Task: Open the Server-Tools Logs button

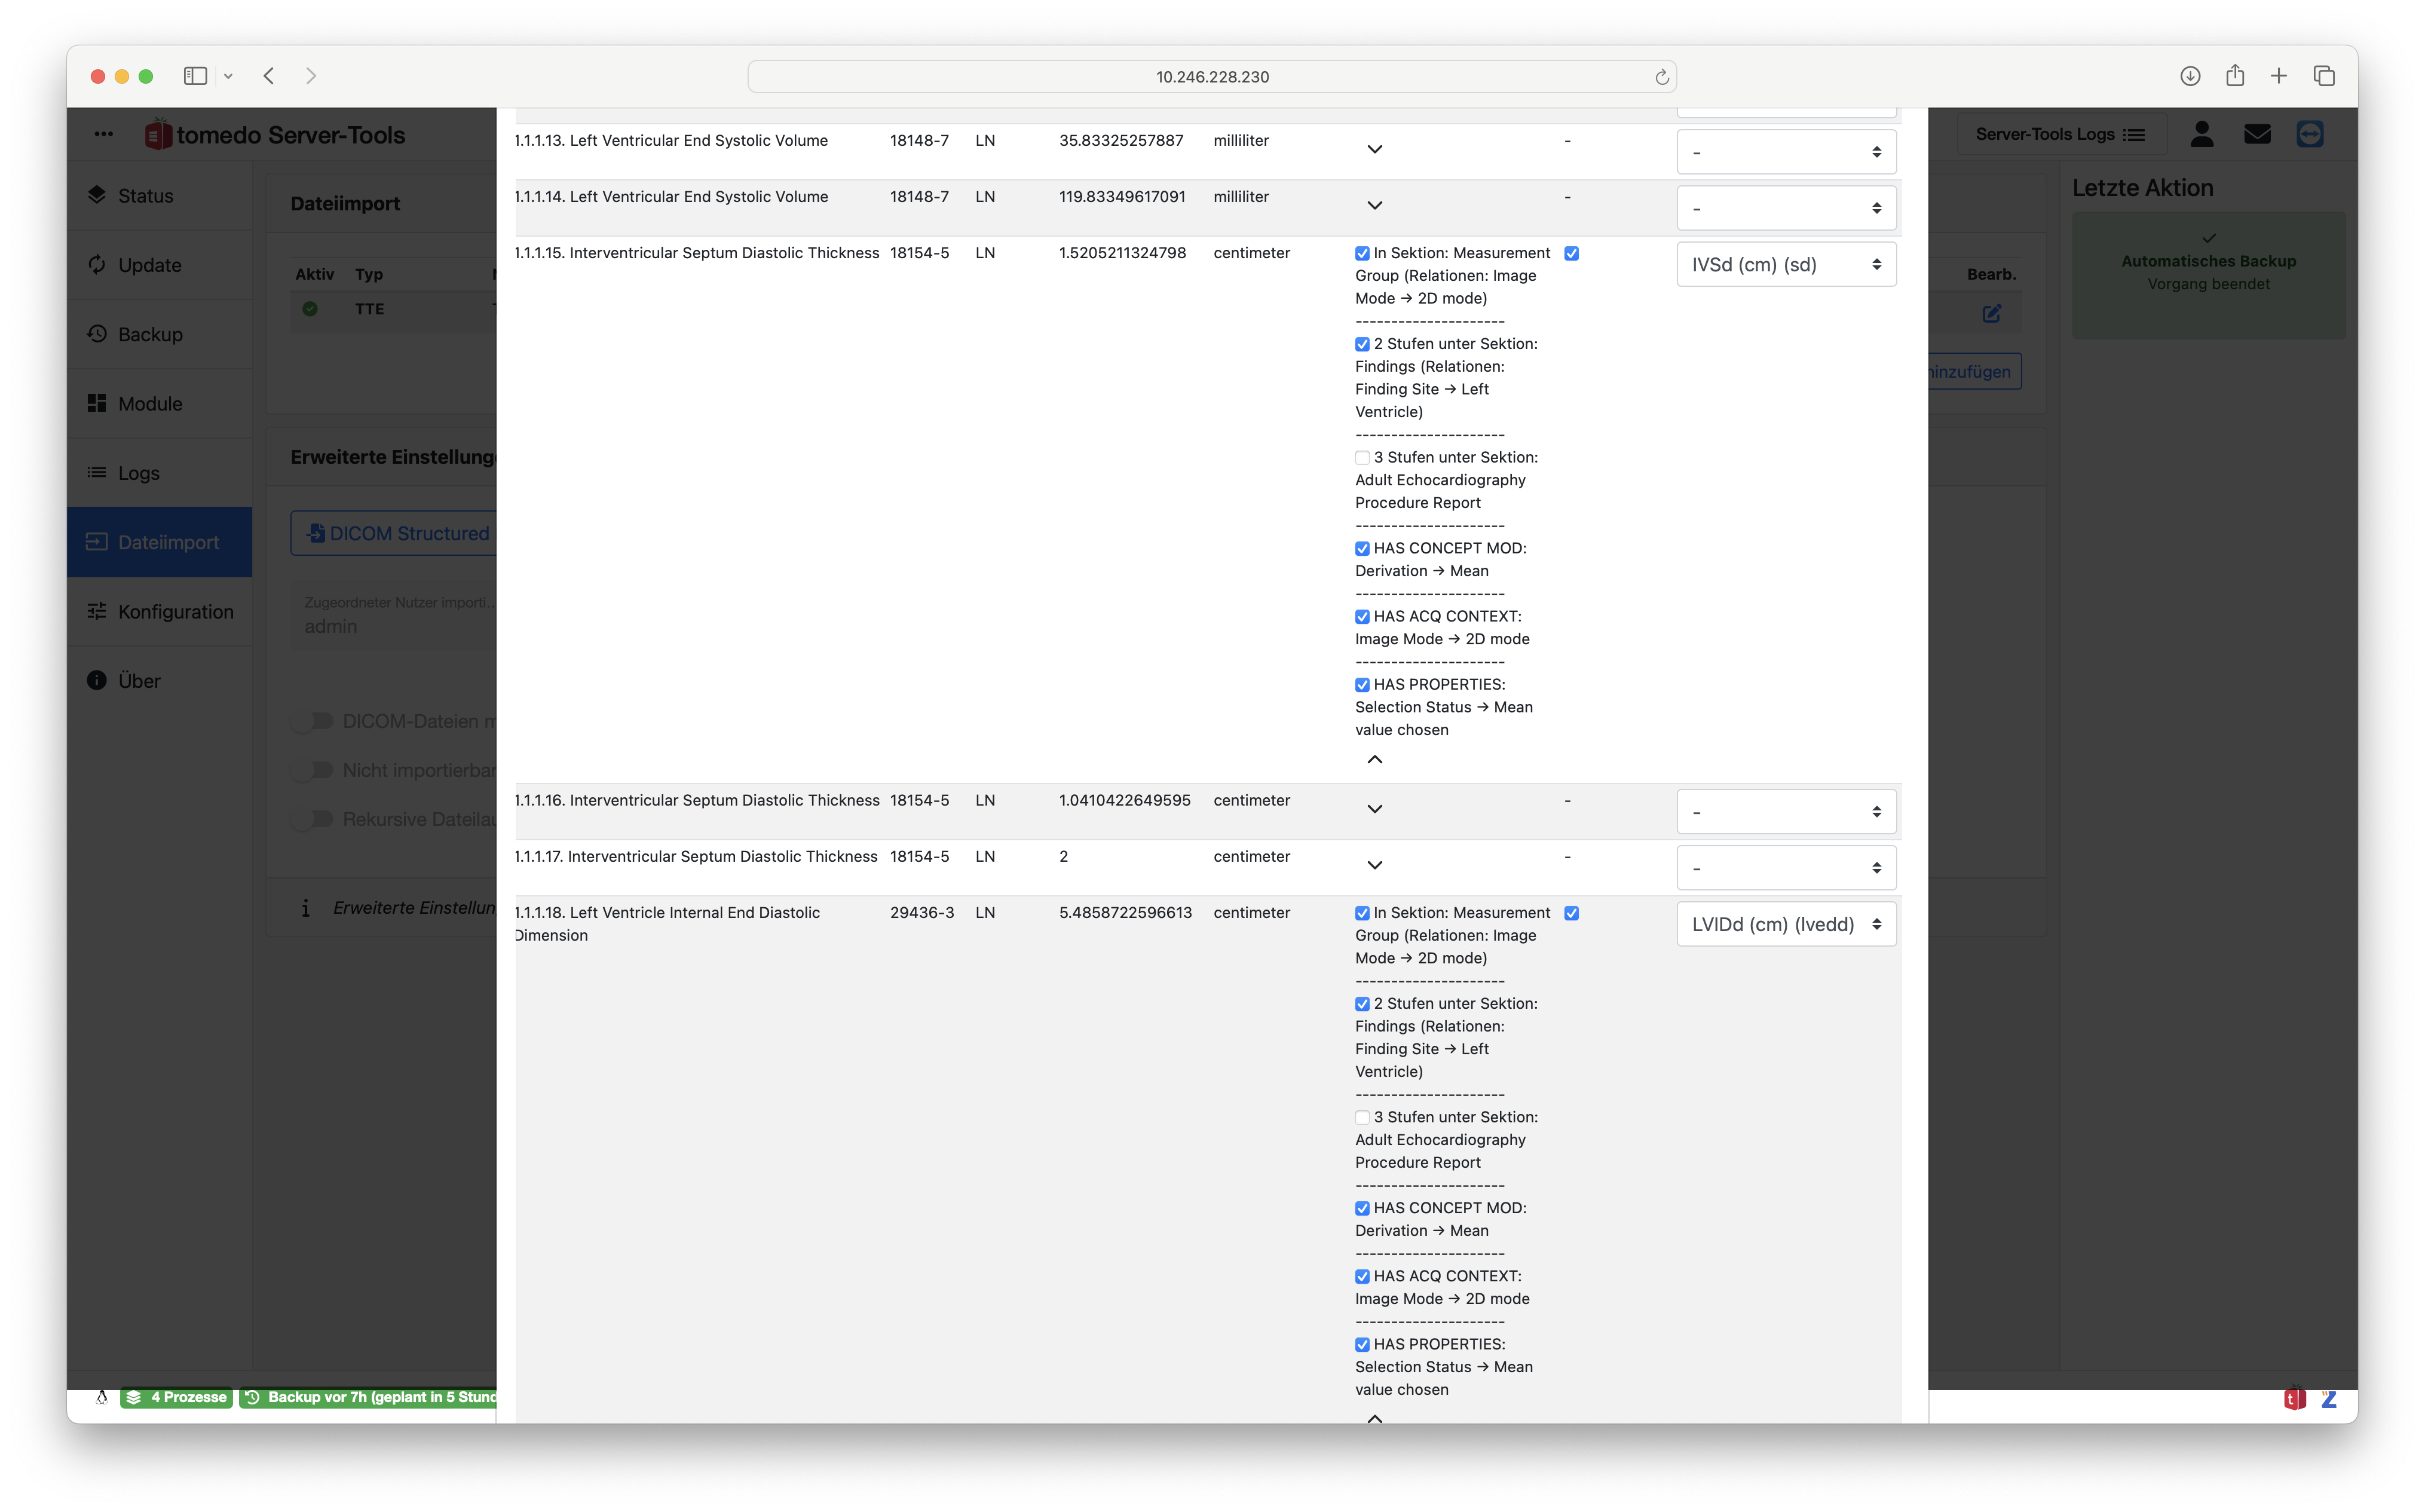Action: click(x=2060, y=134)
